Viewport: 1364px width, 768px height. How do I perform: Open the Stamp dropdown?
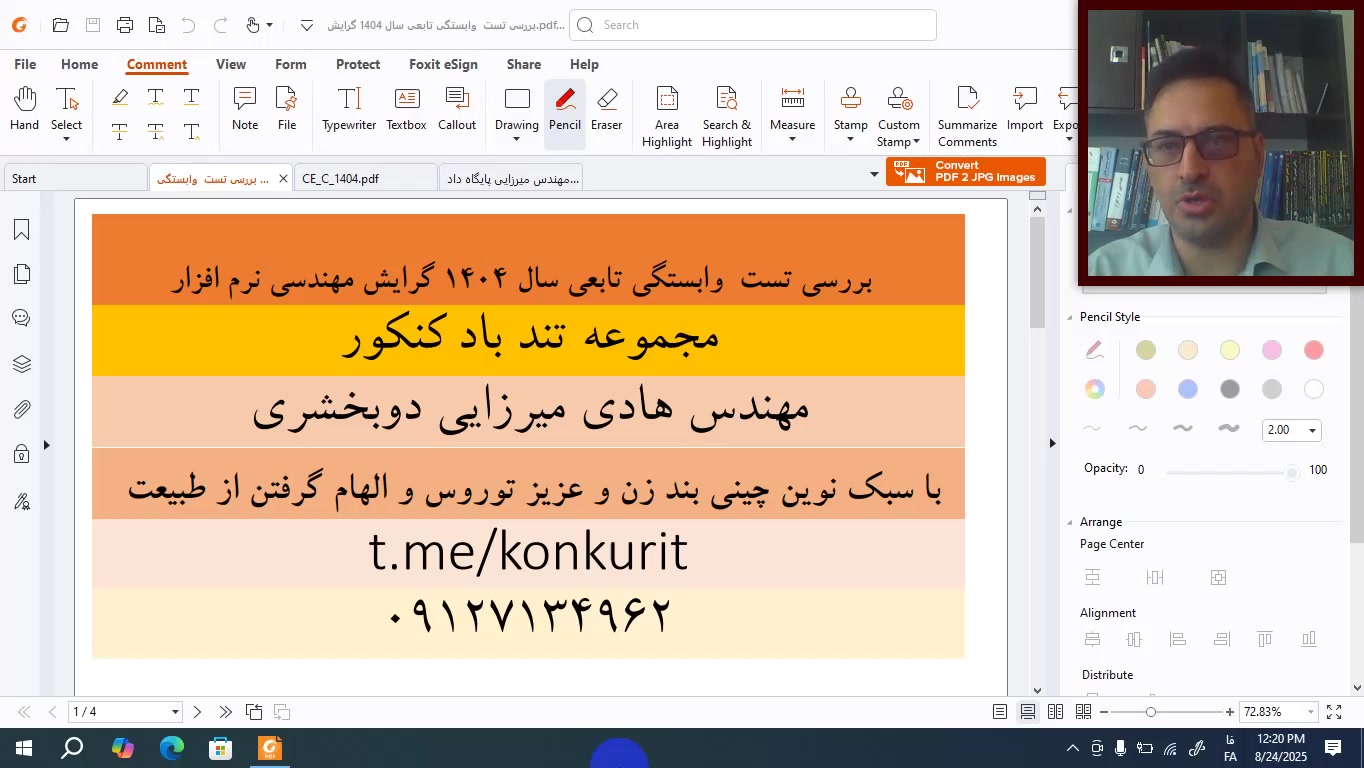point(851,139)
